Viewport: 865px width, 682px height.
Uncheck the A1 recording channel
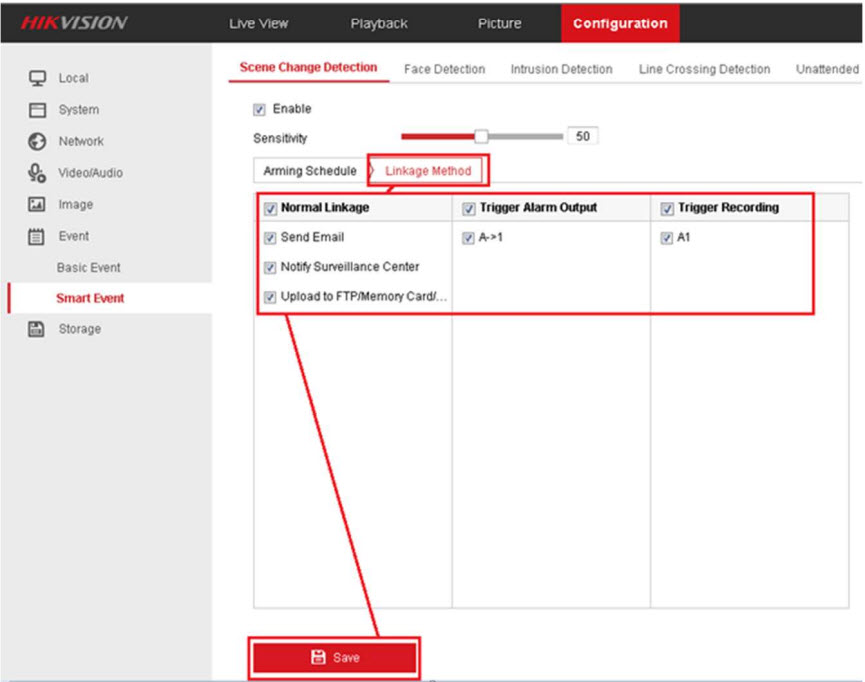click(667, 238)
